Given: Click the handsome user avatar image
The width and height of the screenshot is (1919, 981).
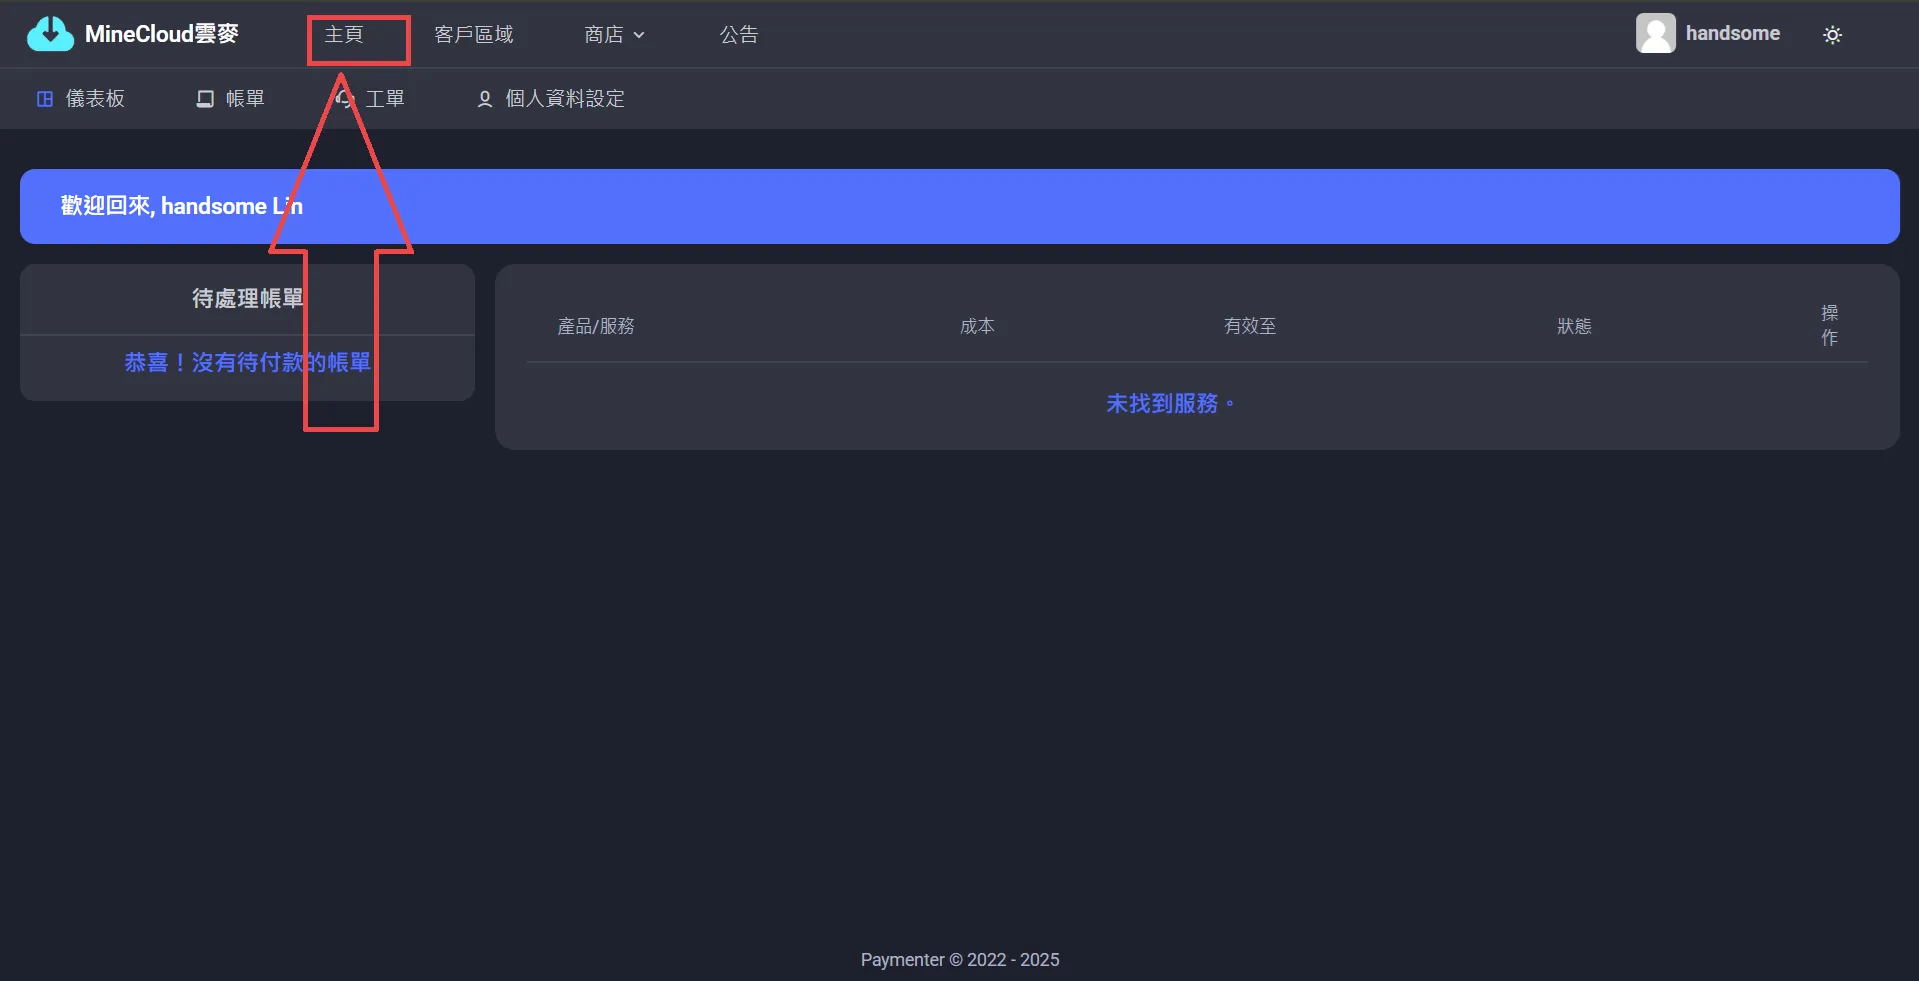Looking at the screenshot, I should 1655,34.
